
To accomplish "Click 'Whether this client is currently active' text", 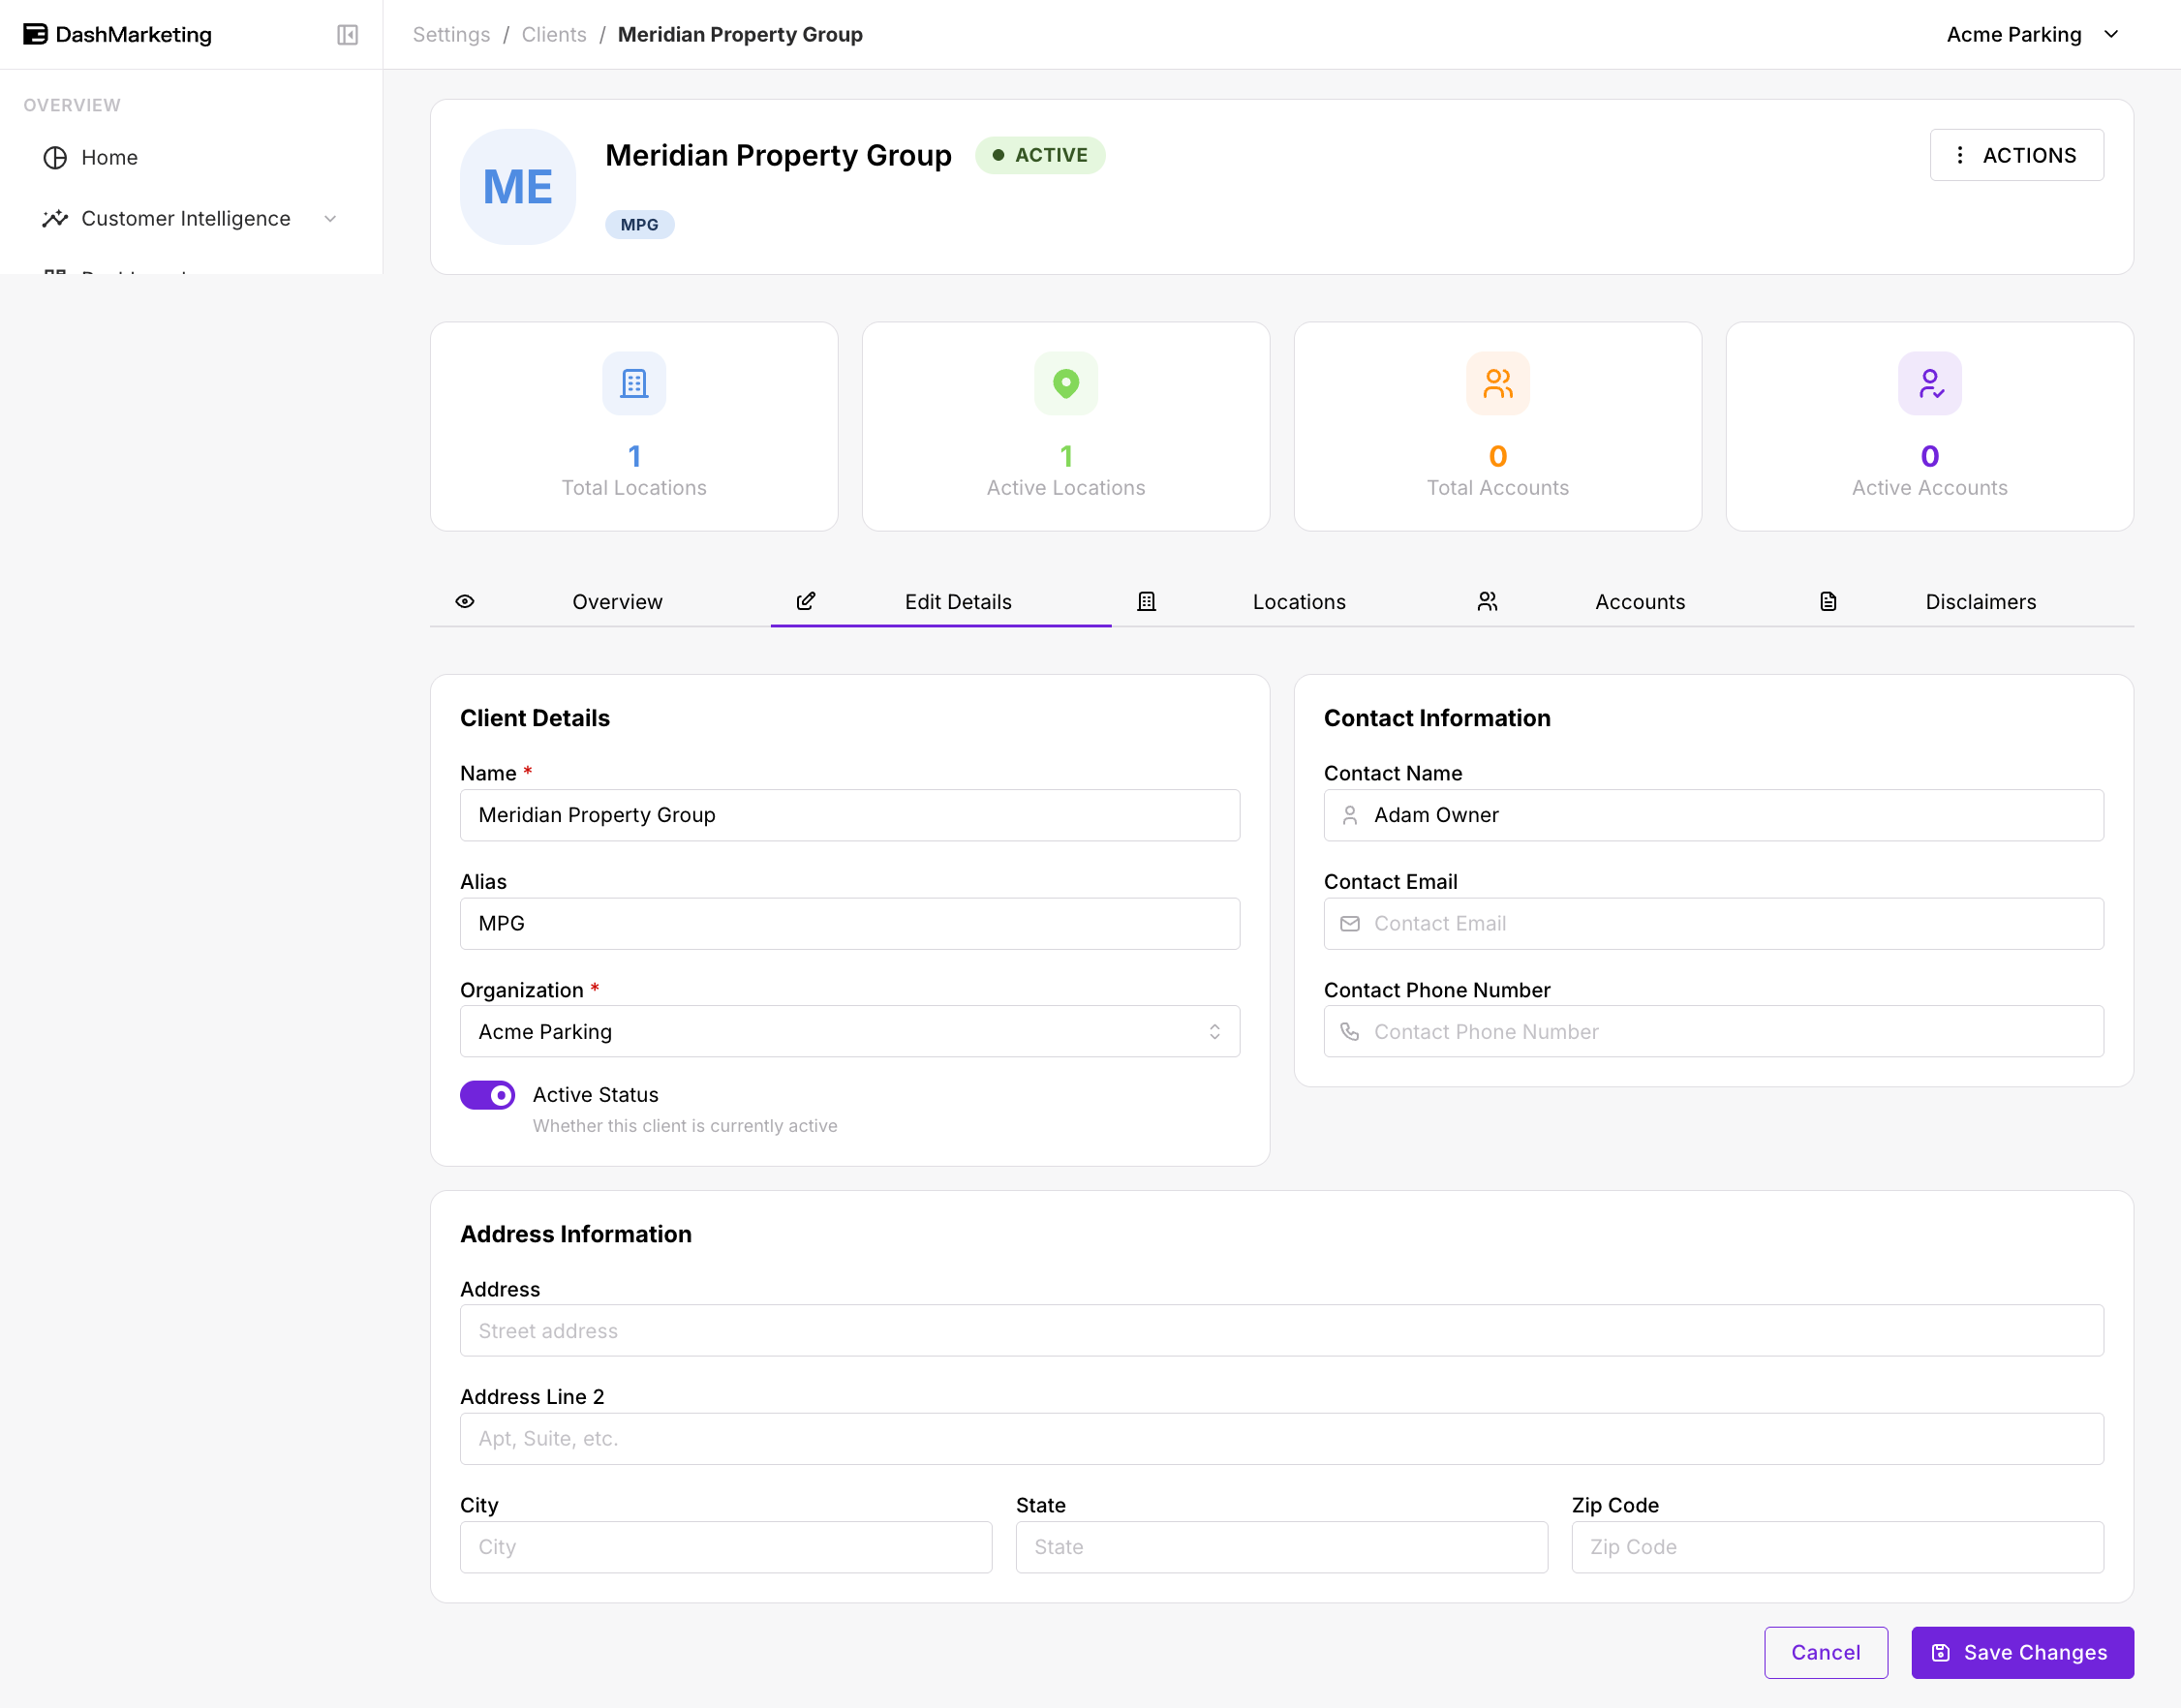I will point(685,1126).
